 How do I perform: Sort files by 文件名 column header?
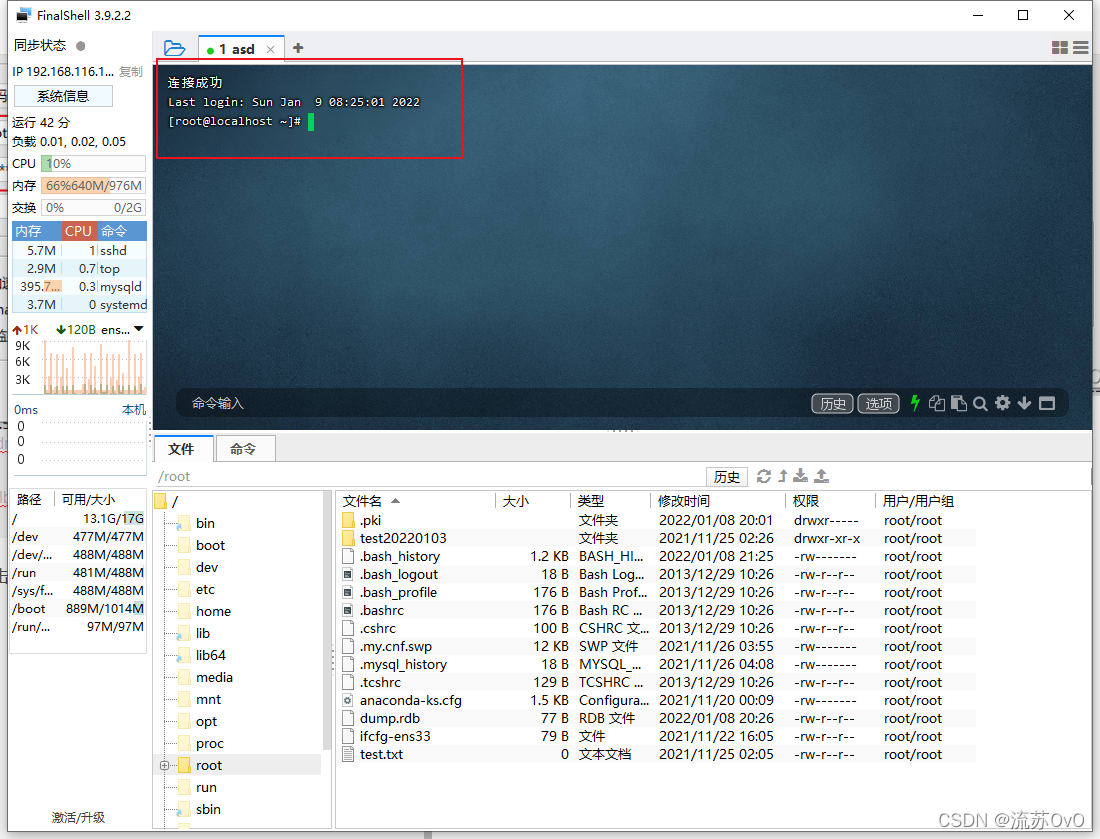pyautogui.click(x=416, y=501)
